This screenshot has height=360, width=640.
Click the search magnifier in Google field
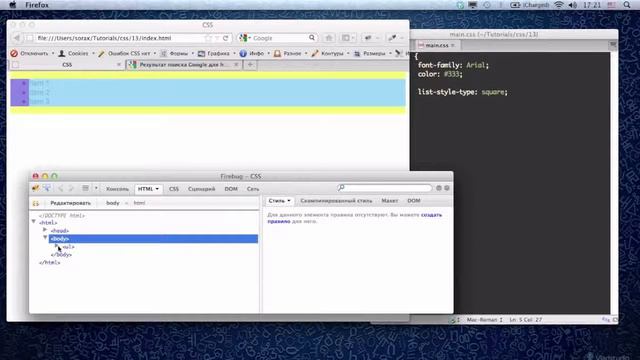click(312, 38)
